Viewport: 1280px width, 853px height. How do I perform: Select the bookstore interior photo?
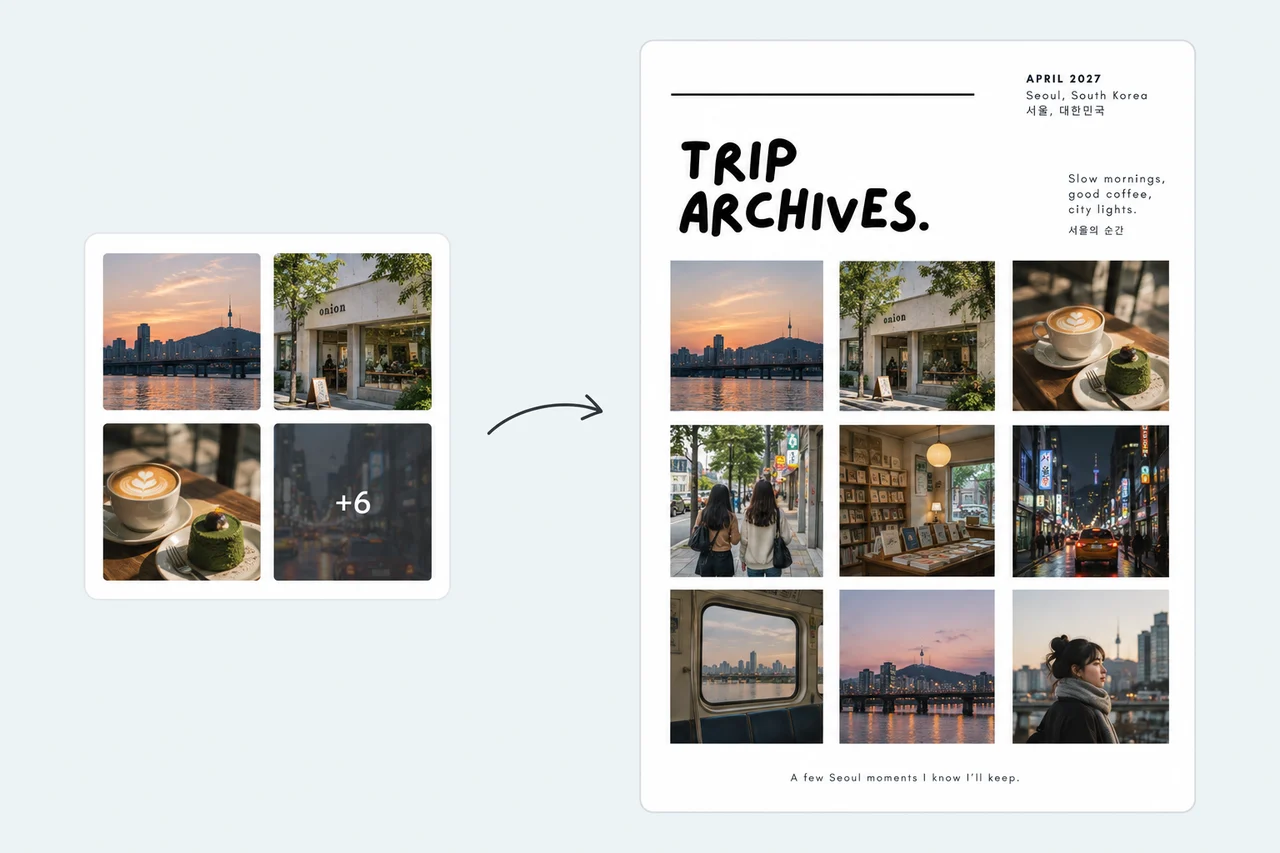pos(917,501)
